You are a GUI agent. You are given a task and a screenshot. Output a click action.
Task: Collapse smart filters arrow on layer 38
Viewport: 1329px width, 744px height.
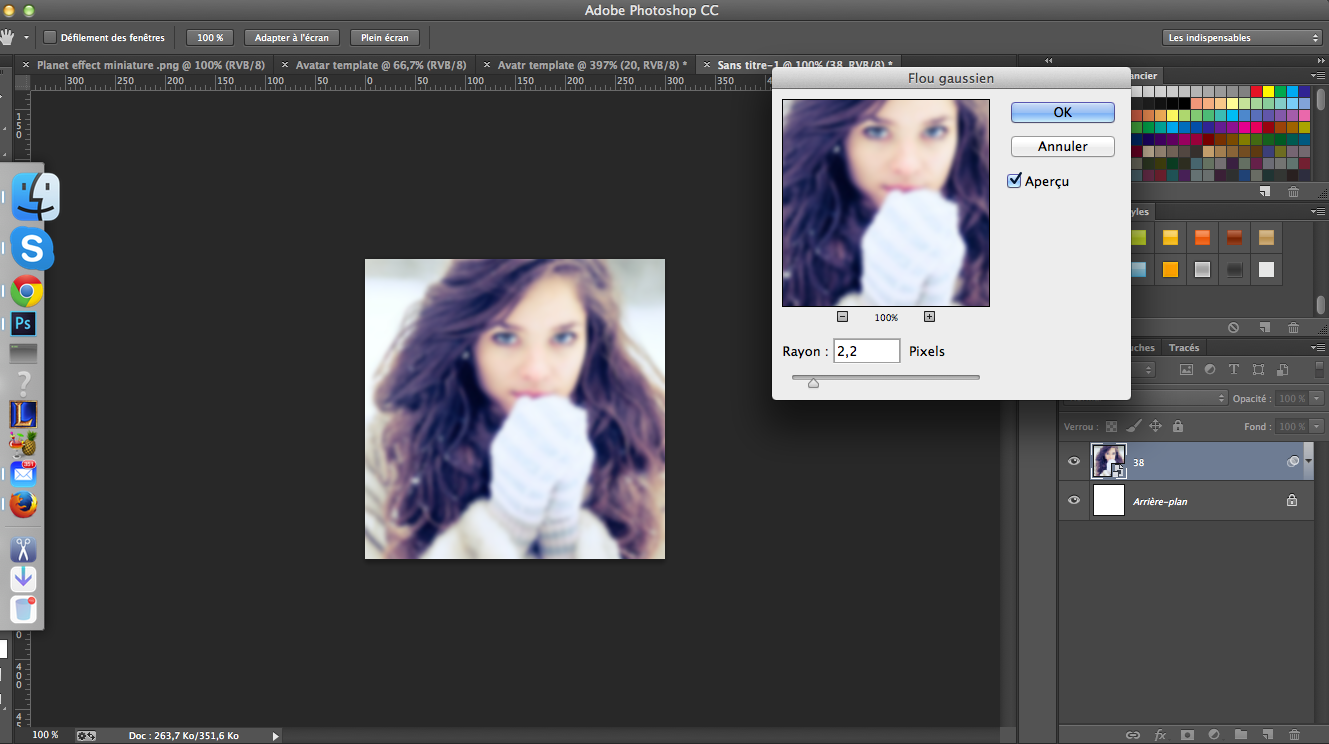point(1309,461)
